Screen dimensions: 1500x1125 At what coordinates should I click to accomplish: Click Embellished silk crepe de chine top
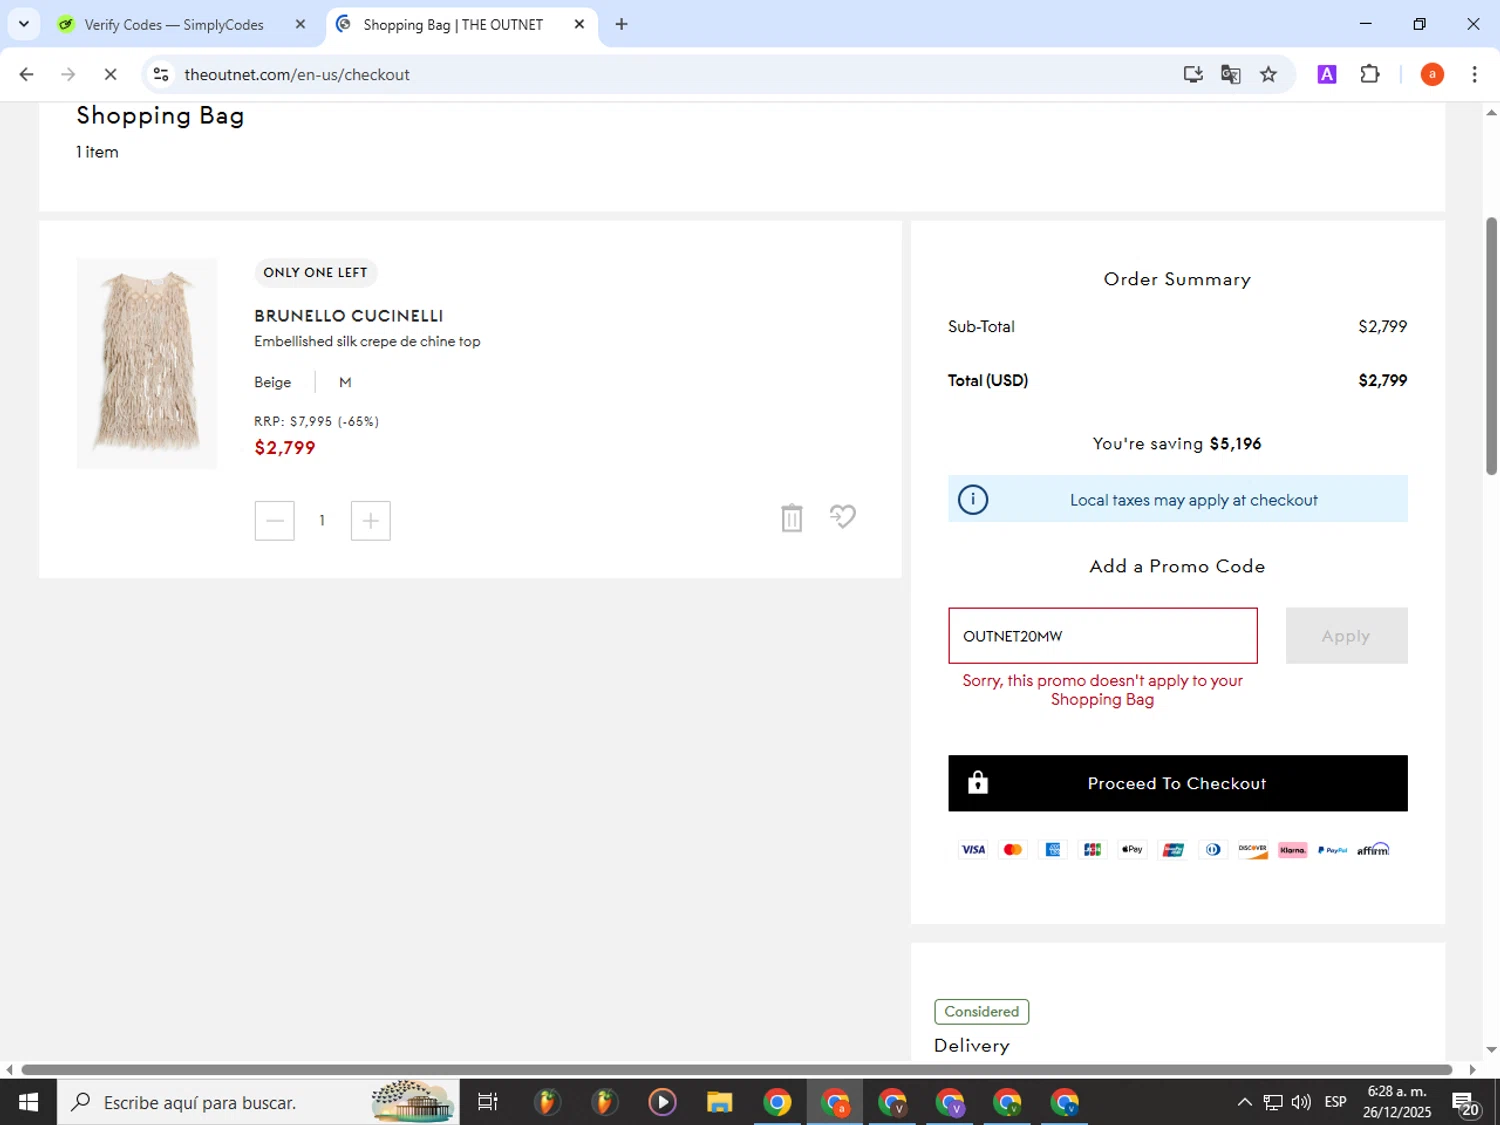367,341
